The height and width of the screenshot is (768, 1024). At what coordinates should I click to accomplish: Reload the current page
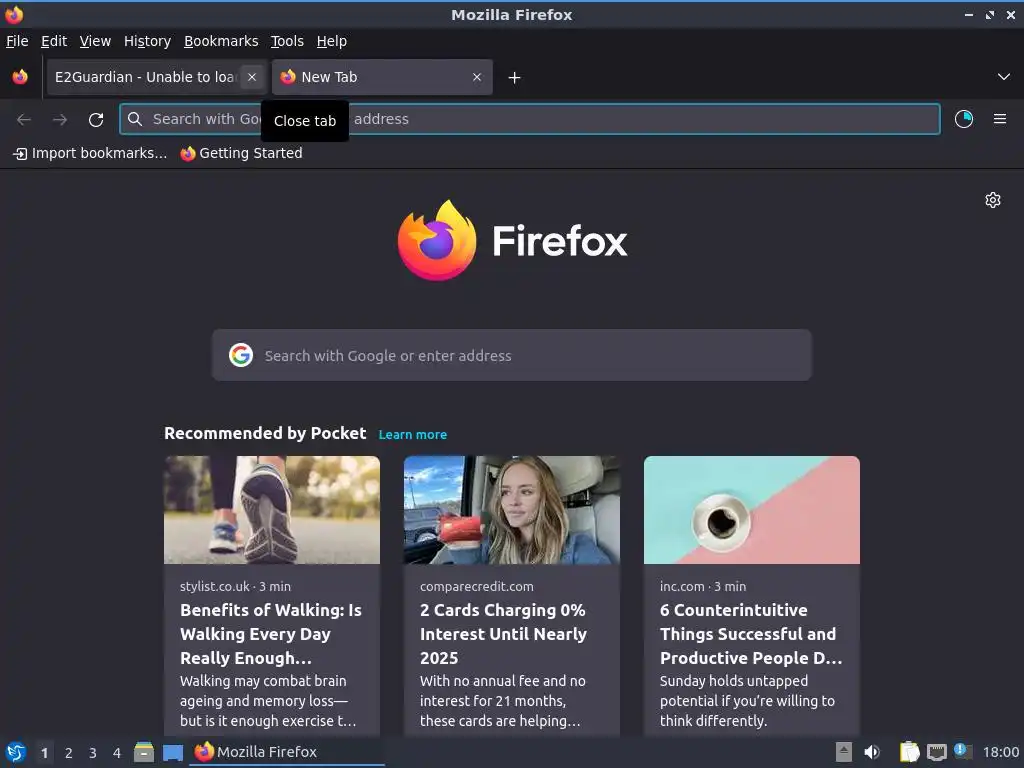tap(96, 119)
